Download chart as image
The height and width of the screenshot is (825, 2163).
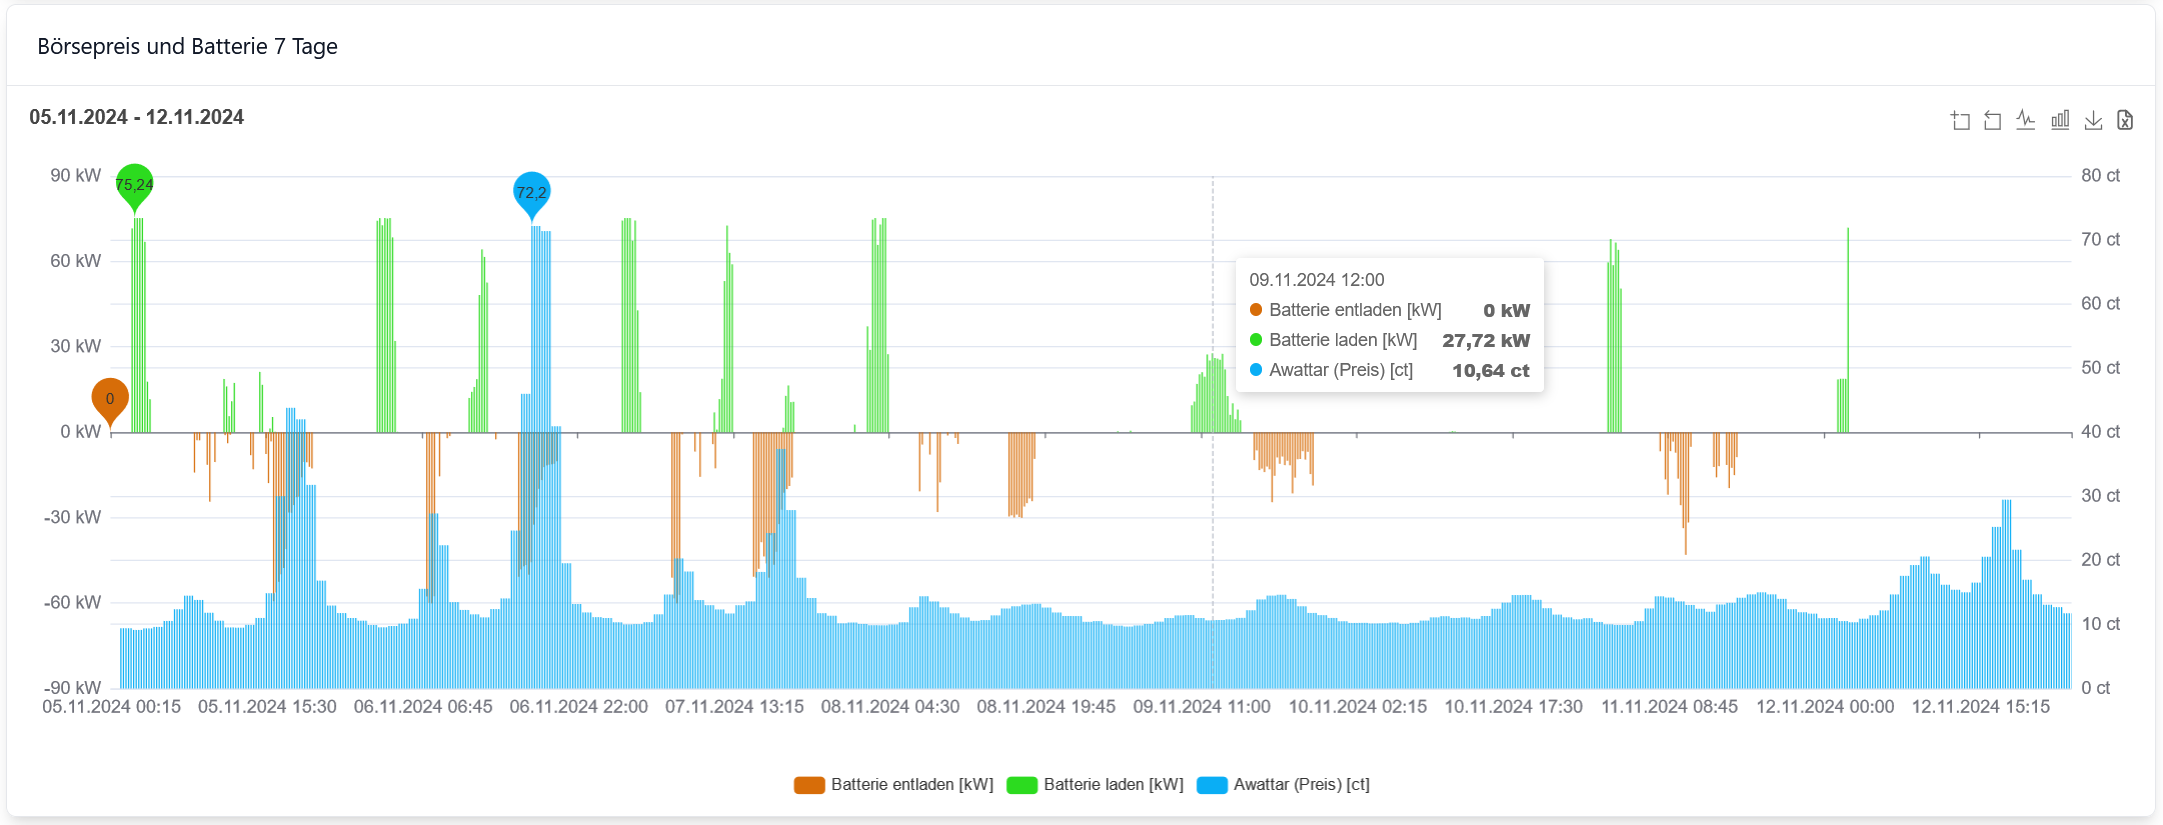pos(2093,121)
